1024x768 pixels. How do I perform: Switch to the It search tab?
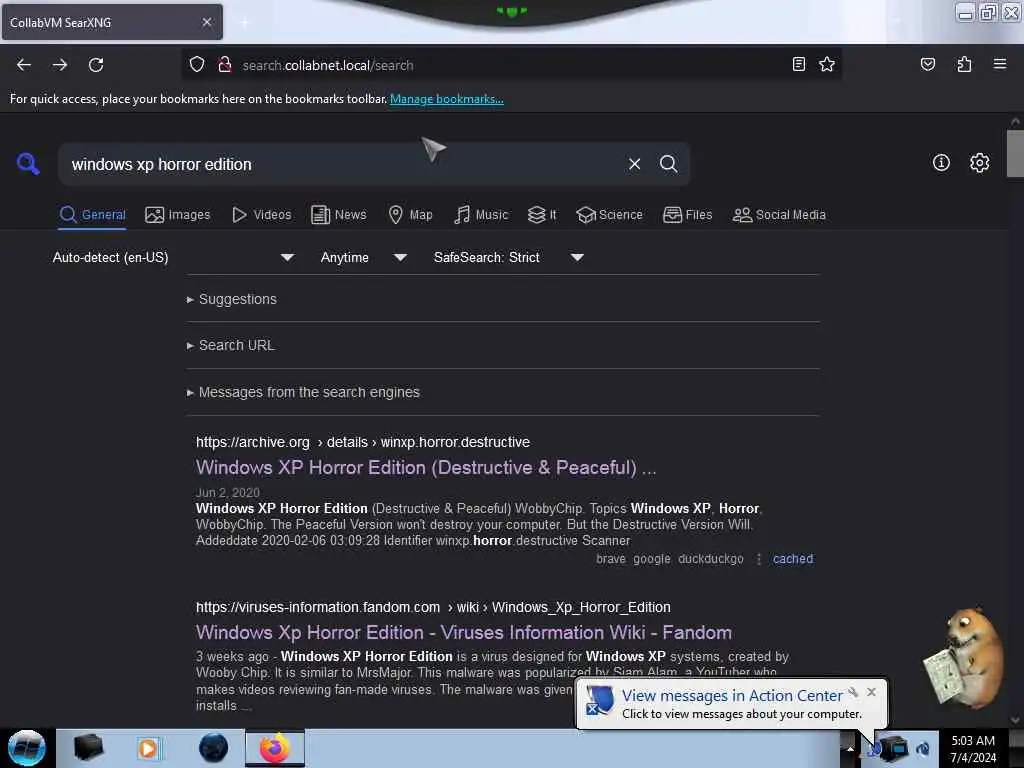[x=542, y=215]
